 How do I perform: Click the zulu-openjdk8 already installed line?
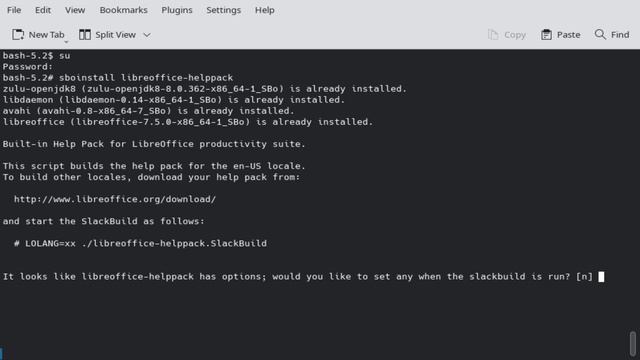[x=204, y=89]
